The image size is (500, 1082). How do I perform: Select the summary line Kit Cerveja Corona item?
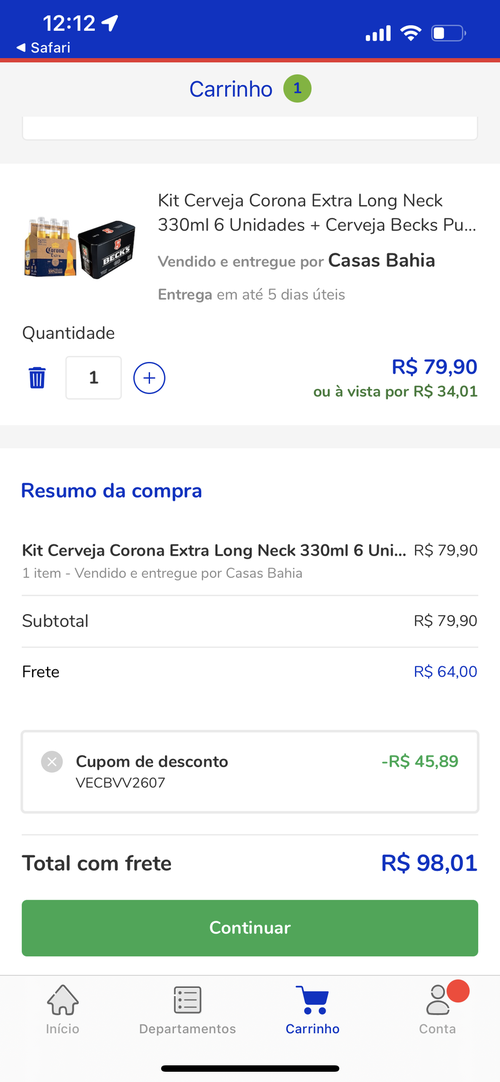point(250,561)
